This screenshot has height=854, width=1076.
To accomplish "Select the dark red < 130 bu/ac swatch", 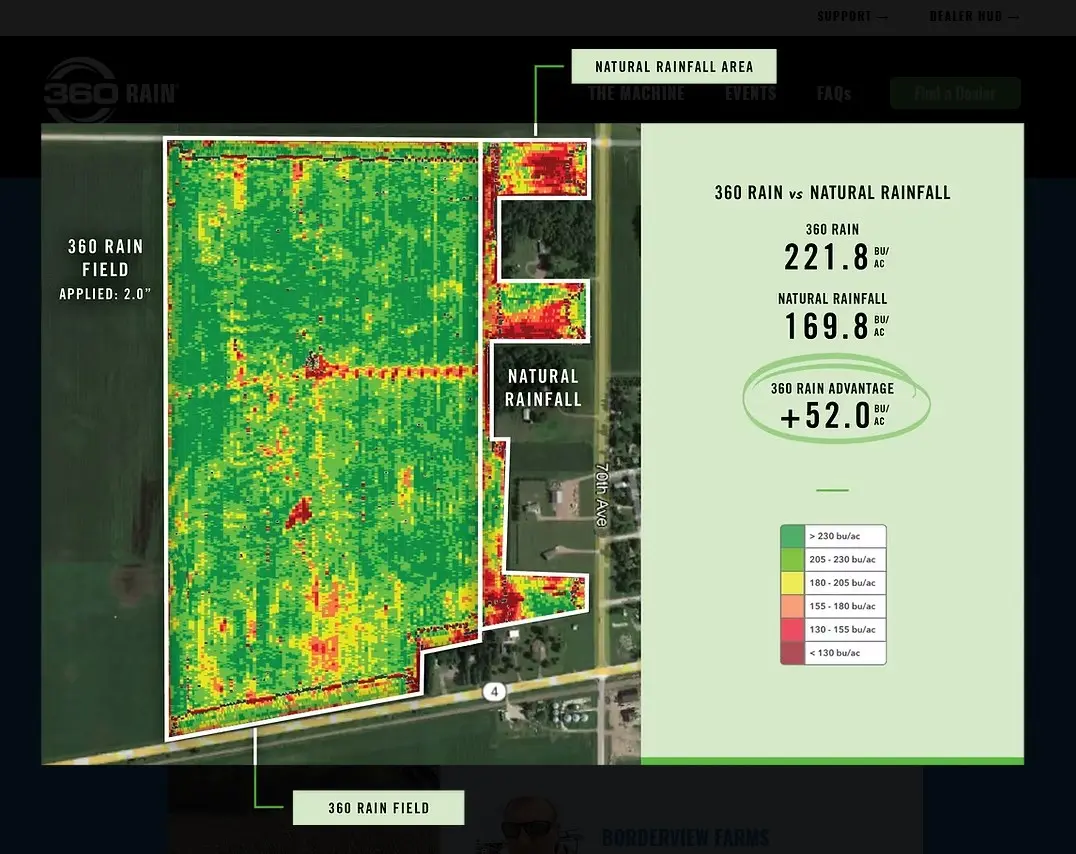I will 792,653.
